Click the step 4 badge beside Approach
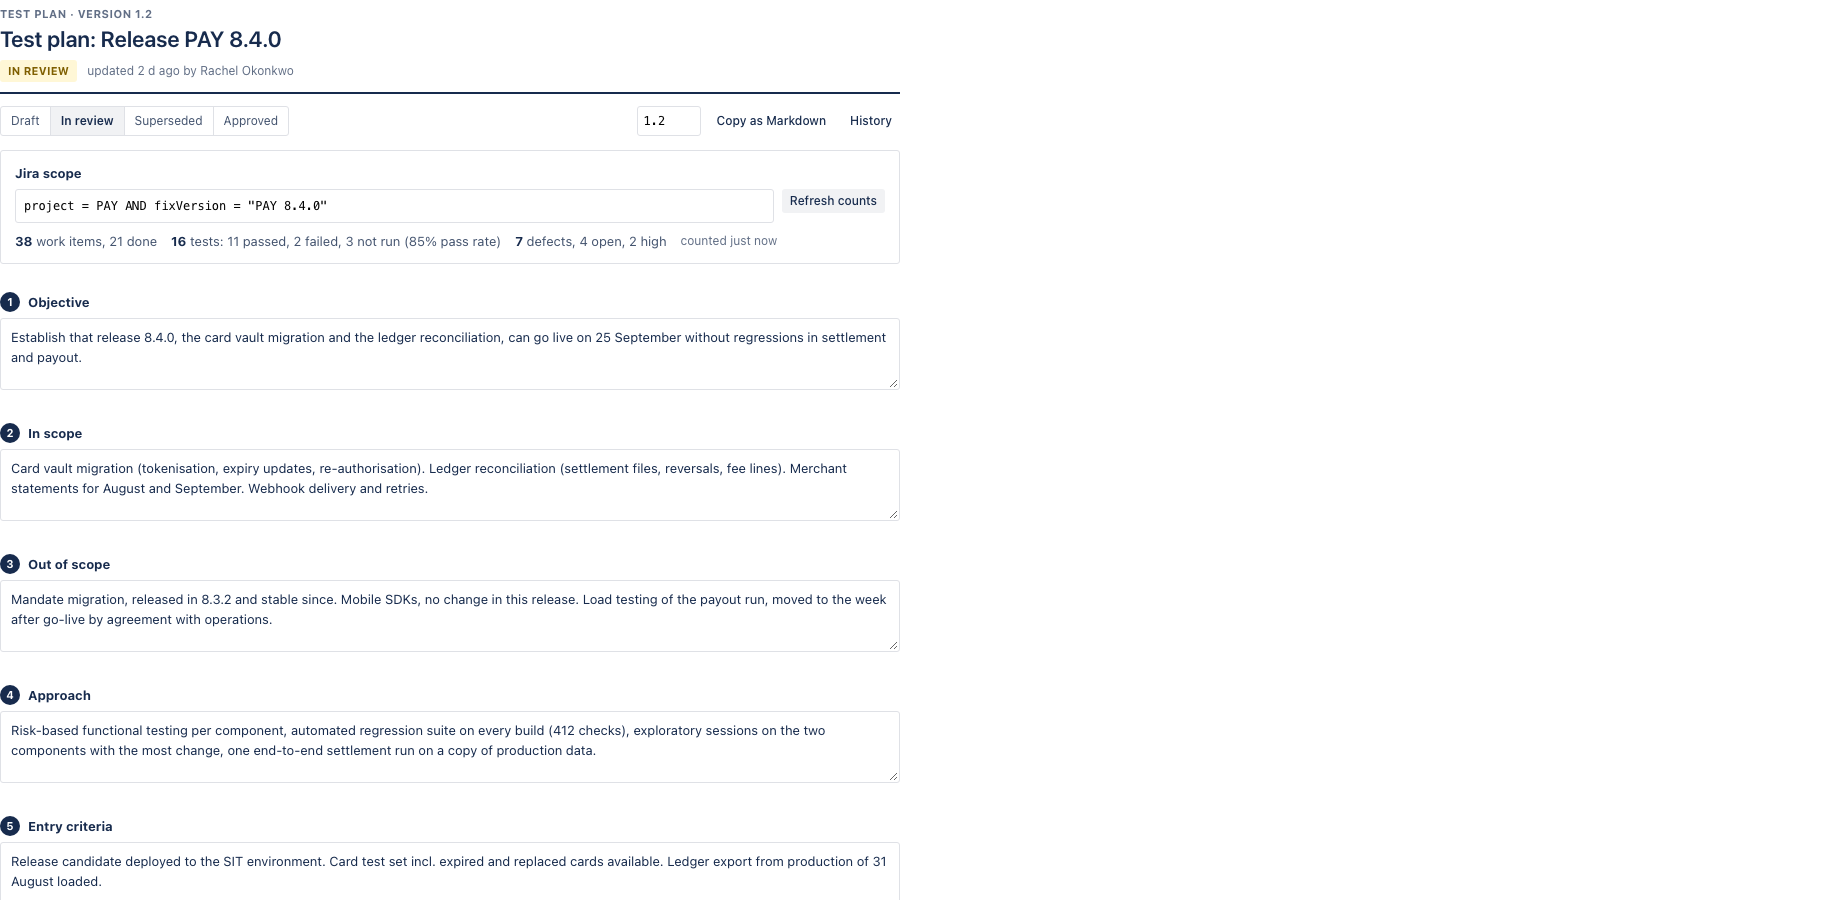Image resolution: width=1840 pixels, height=900 pixels. pos(10,695)
